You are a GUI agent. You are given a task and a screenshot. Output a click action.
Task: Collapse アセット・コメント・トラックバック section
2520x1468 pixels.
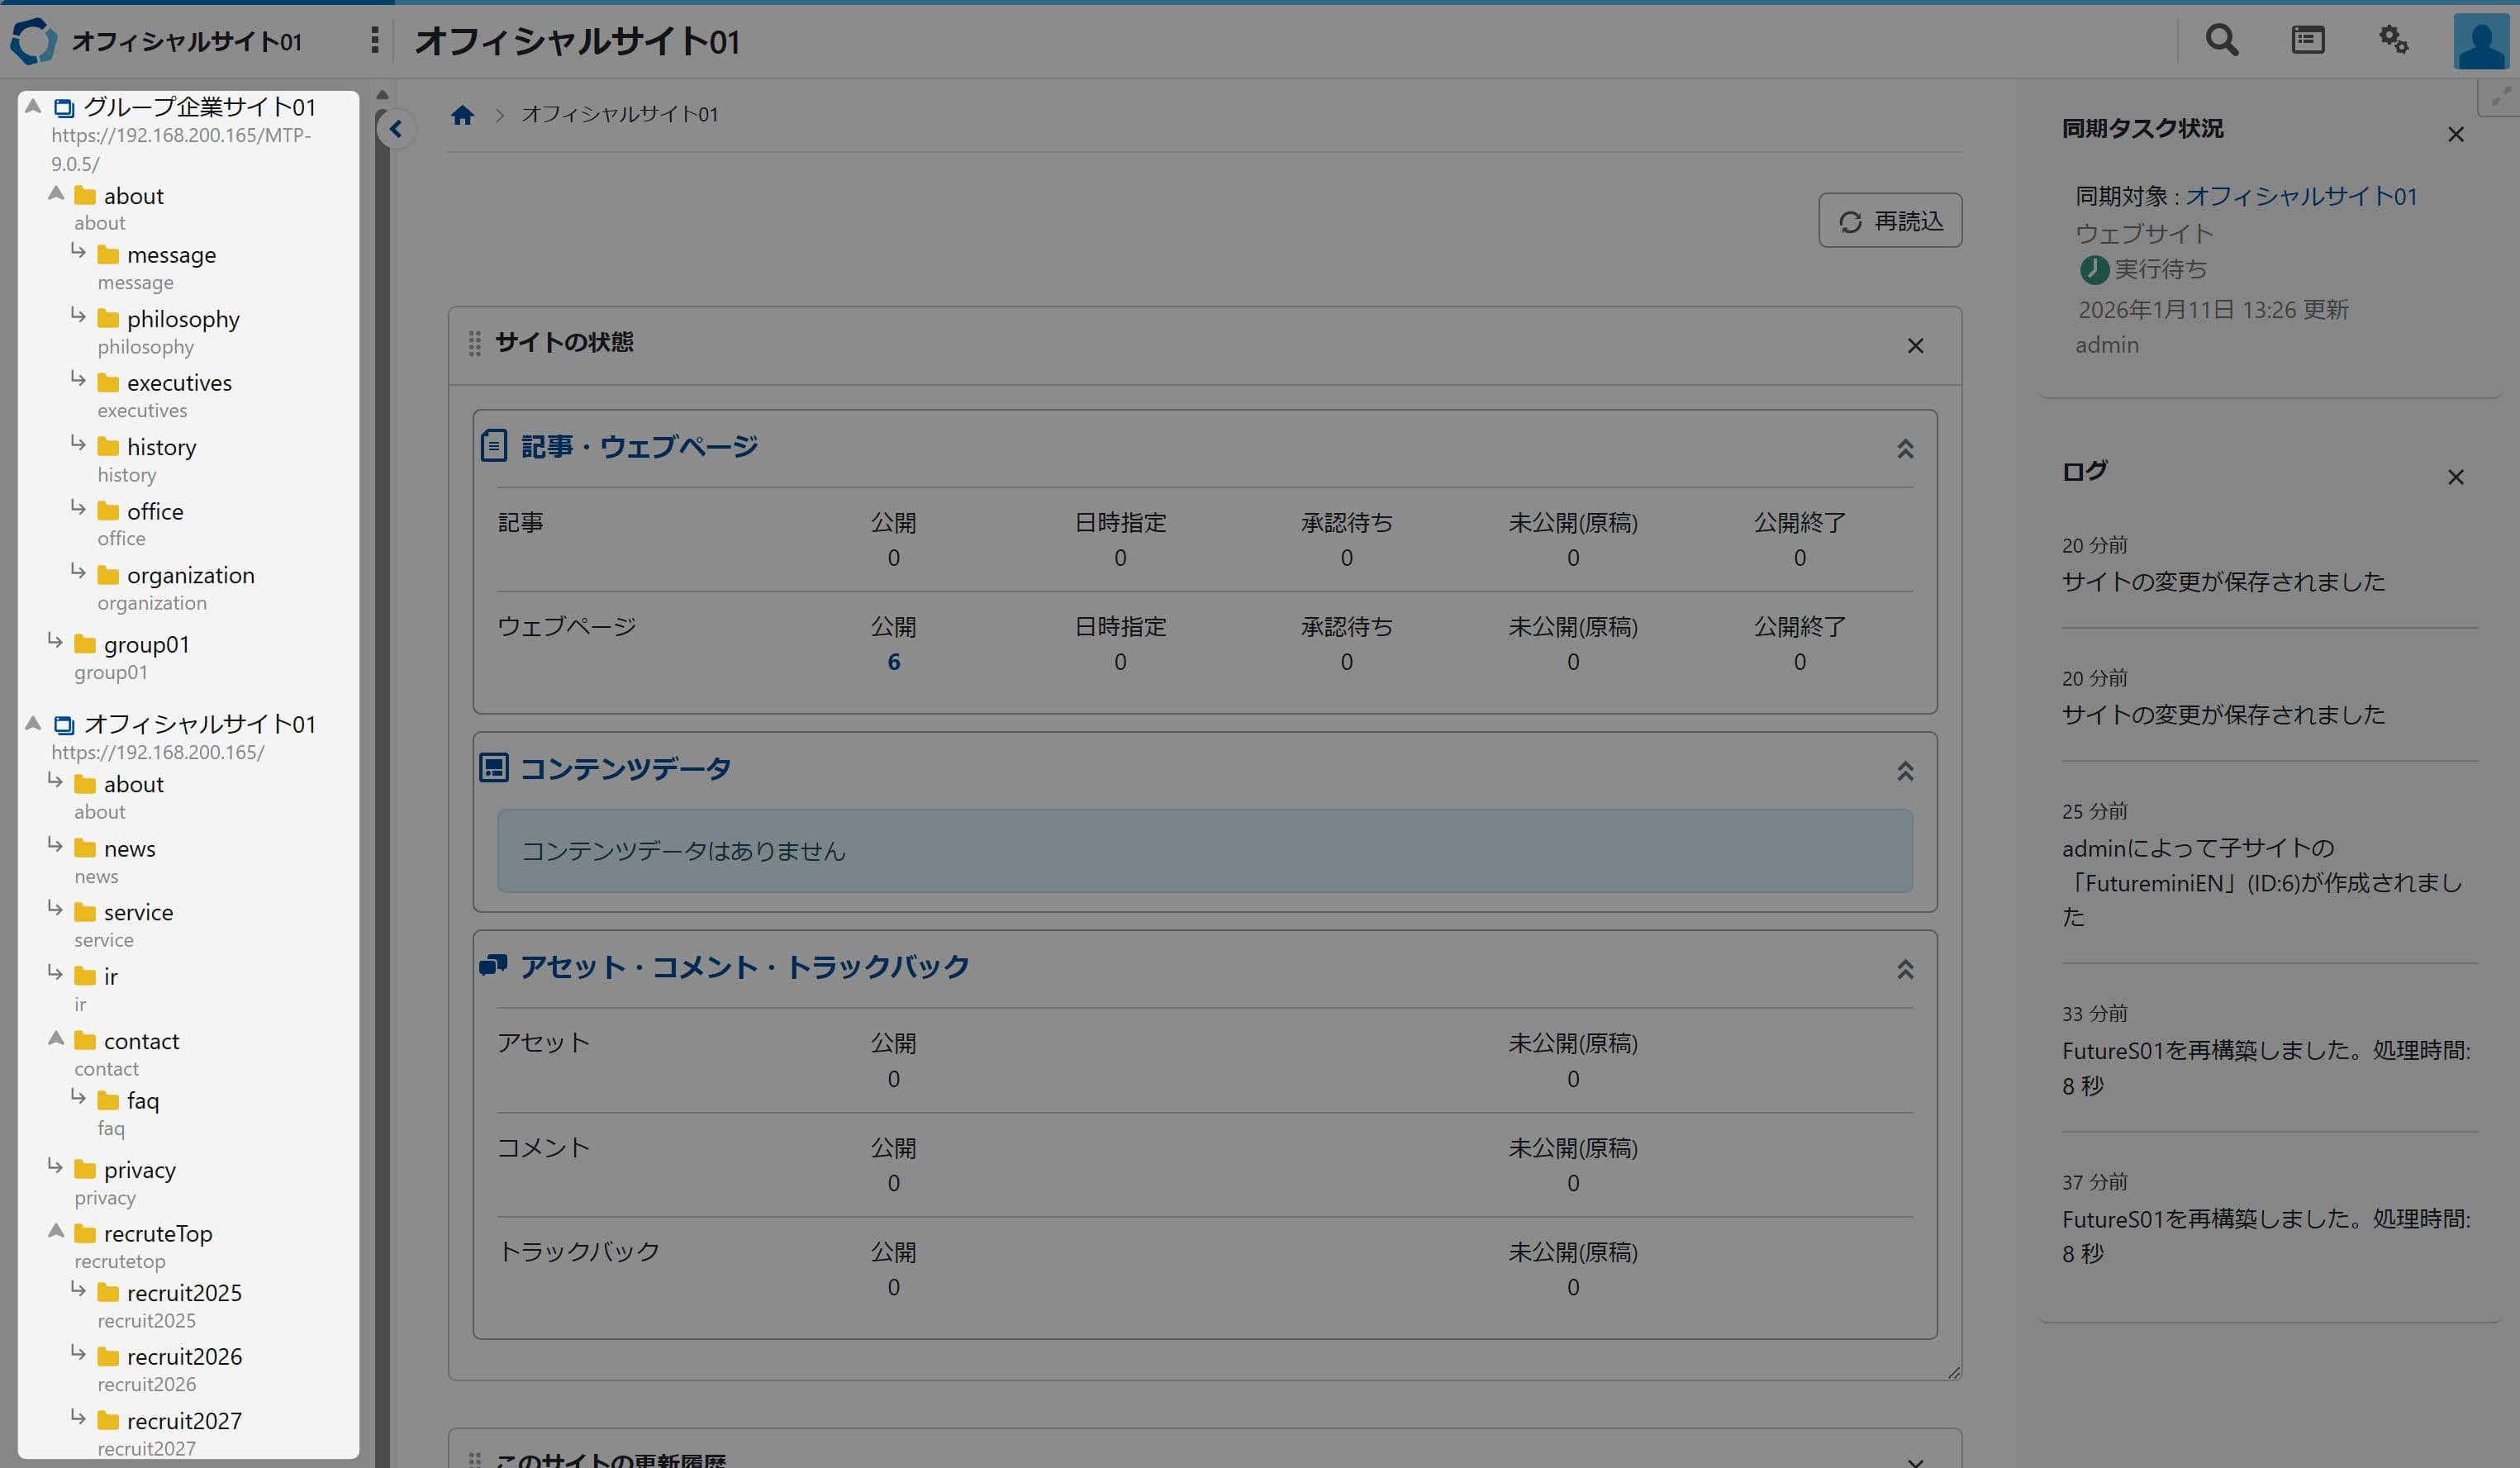point(1904,969)
